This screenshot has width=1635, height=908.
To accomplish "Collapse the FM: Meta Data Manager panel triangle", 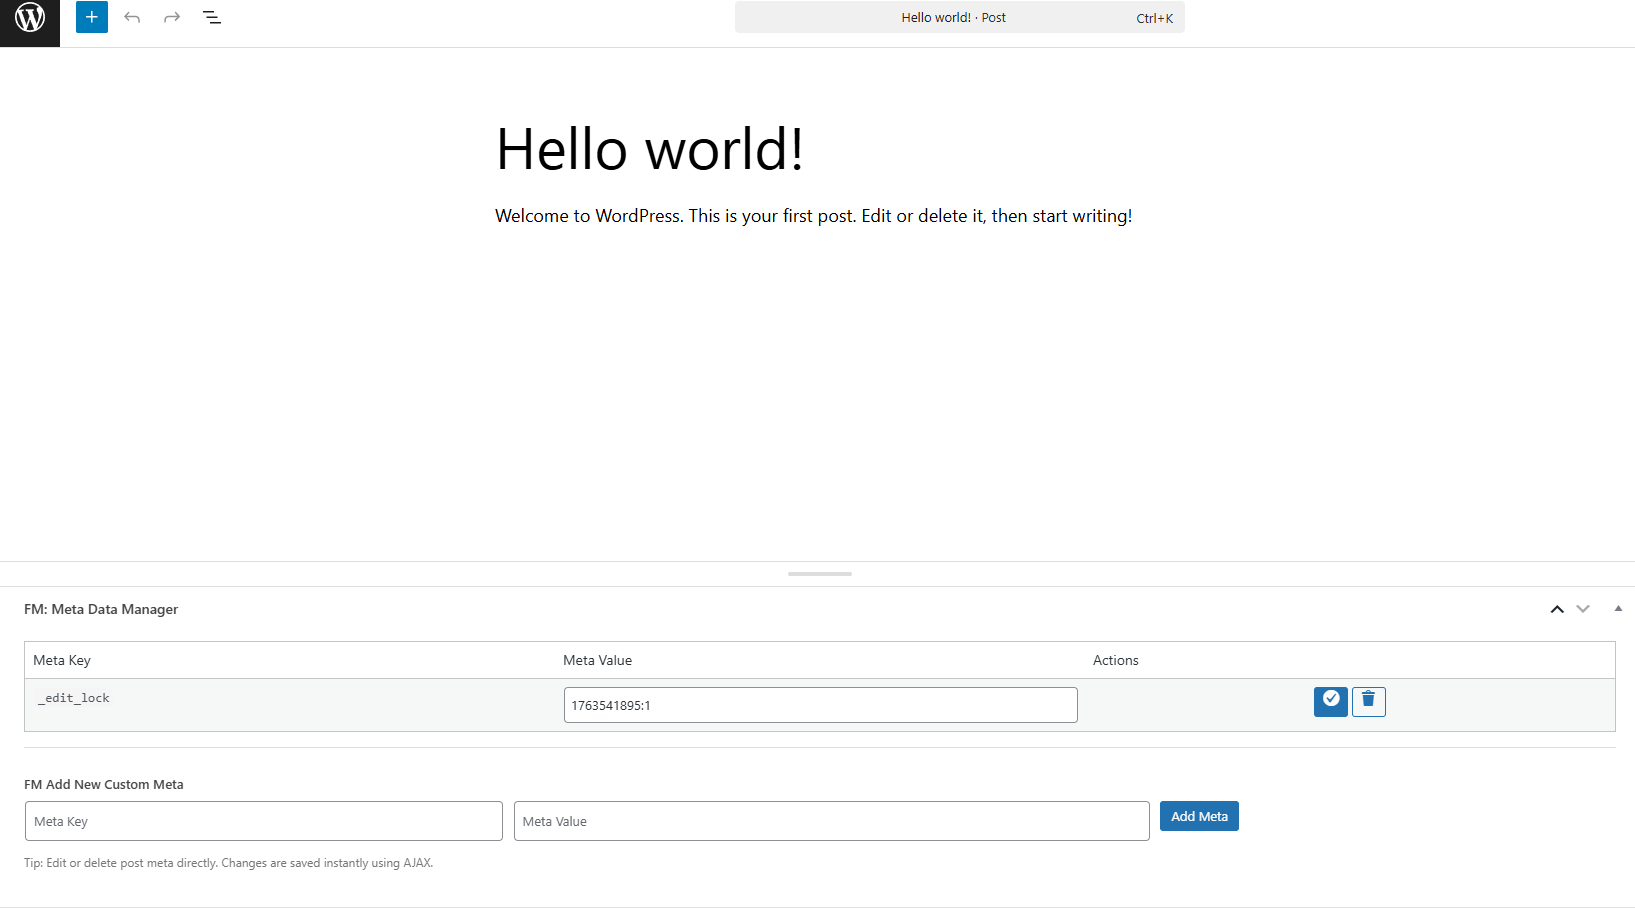I will pos(1618,609).
